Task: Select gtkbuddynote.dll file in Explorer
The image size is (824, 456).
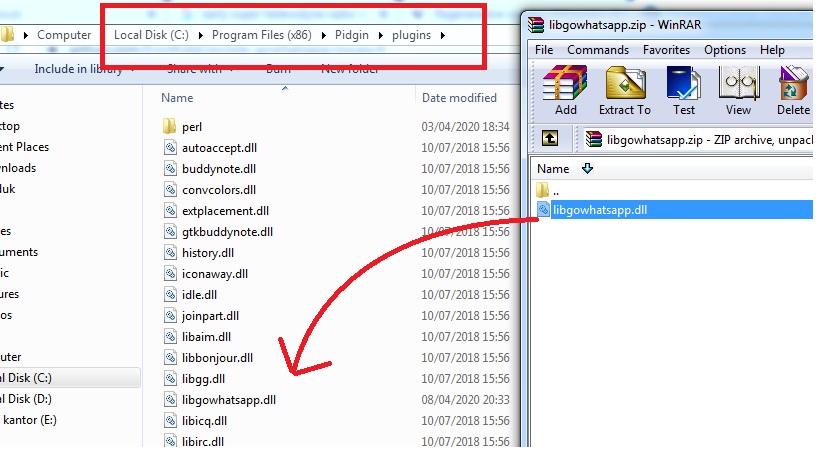Action: [227, 232]
